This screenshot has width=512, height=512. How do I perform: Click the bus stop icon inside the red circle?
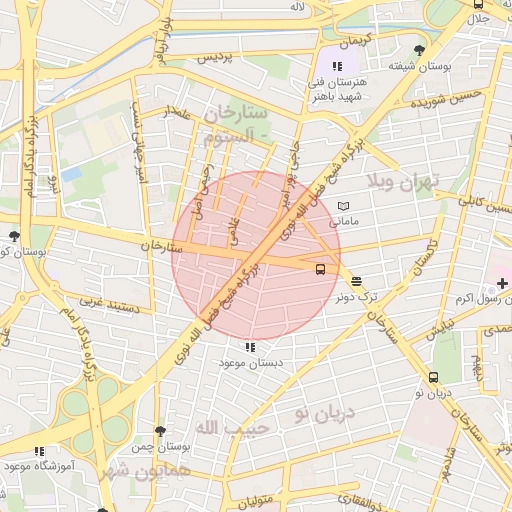pyautogui.click(x=320, y=269)
